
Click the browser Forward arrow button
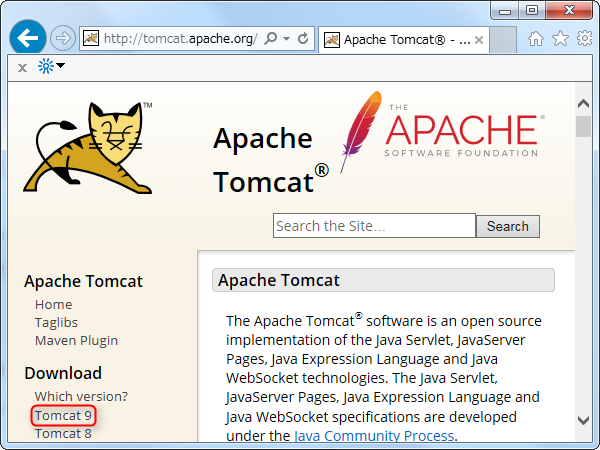click(x=63, y=38)
